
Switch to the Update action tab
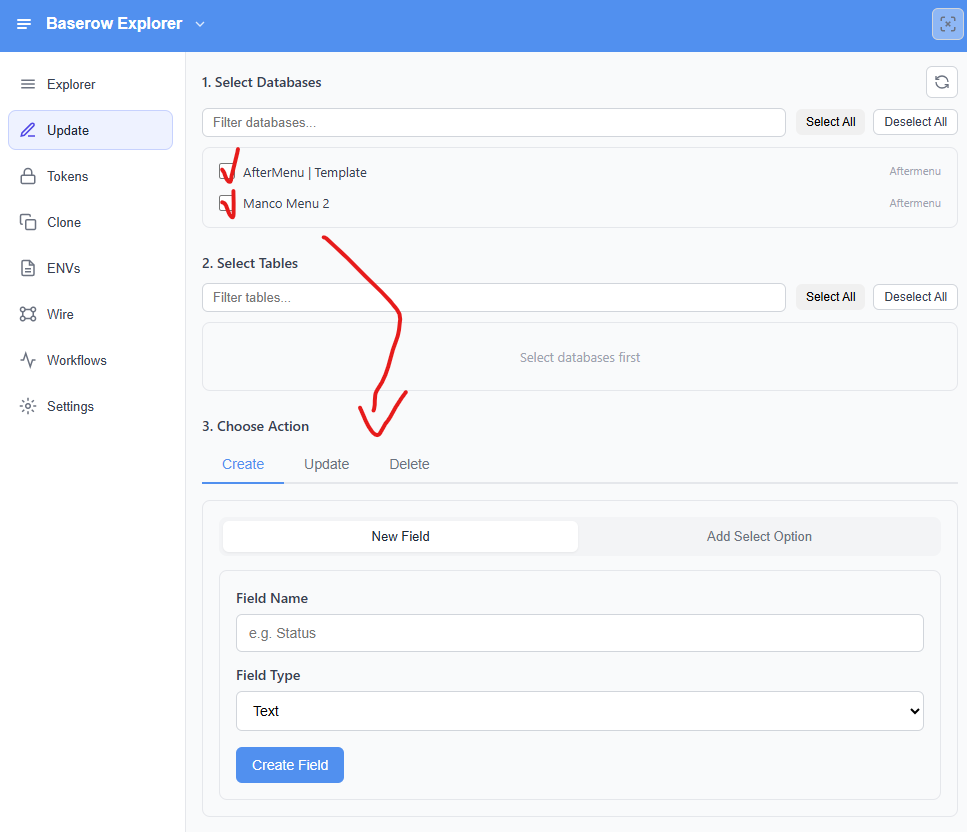click(x=326, y=464)
